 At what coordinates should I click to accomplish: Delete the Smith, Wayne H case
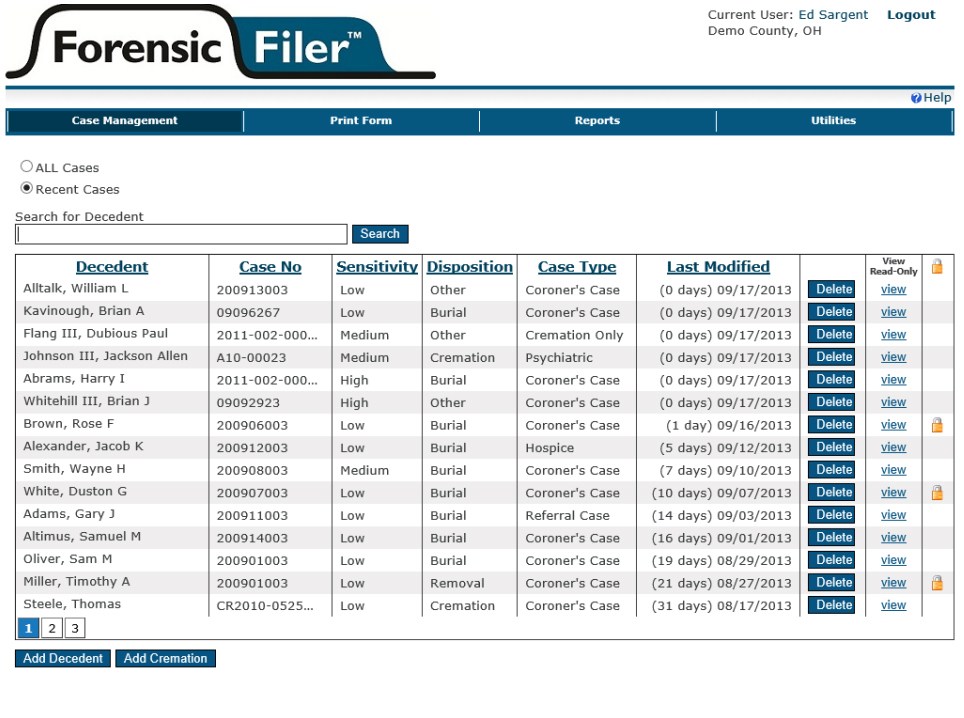click(x=832, y=470)
